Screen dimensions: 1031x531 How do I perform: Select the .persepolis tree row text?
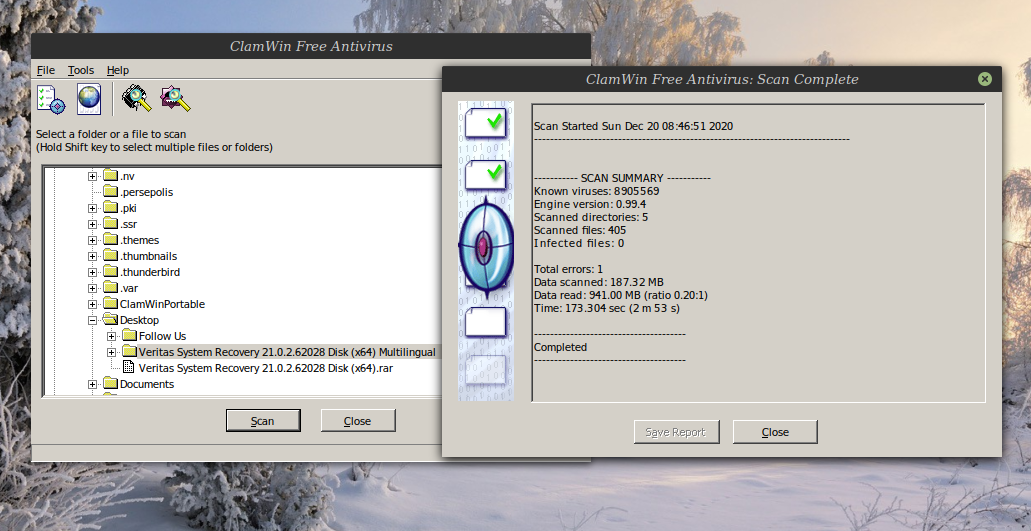click(x=147, y=192)
